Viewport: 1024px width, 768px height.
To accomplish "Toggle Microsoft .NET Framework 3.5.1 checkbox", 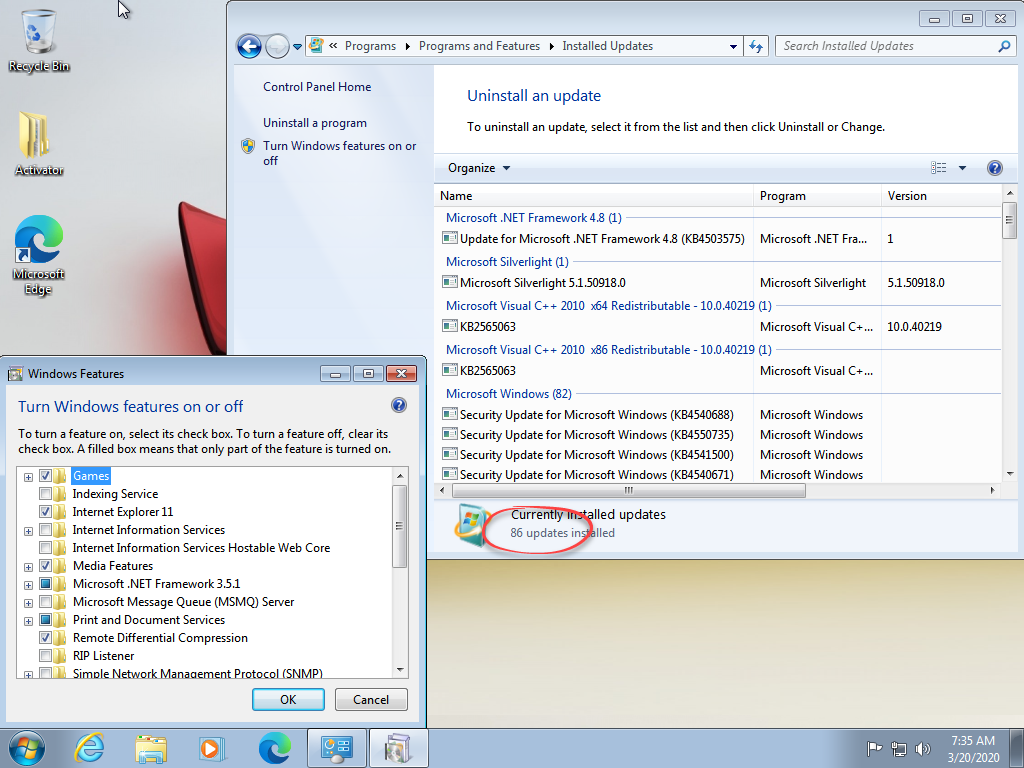I will click(46, 583).
